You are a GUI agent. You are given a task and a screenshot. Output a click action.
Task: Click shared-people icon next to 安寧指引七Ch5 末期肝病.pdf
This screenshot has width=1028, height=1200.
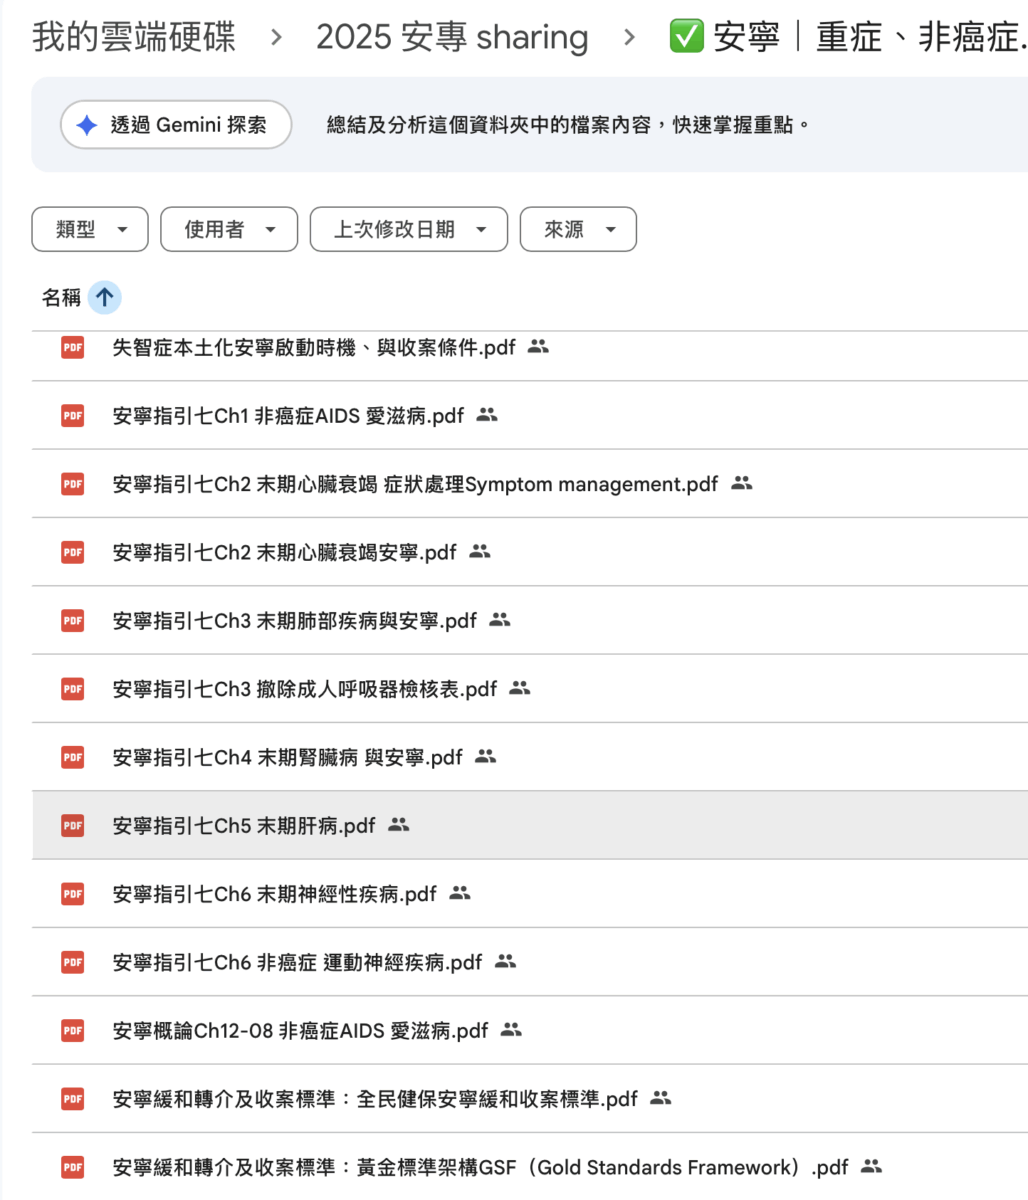point(399,825)
